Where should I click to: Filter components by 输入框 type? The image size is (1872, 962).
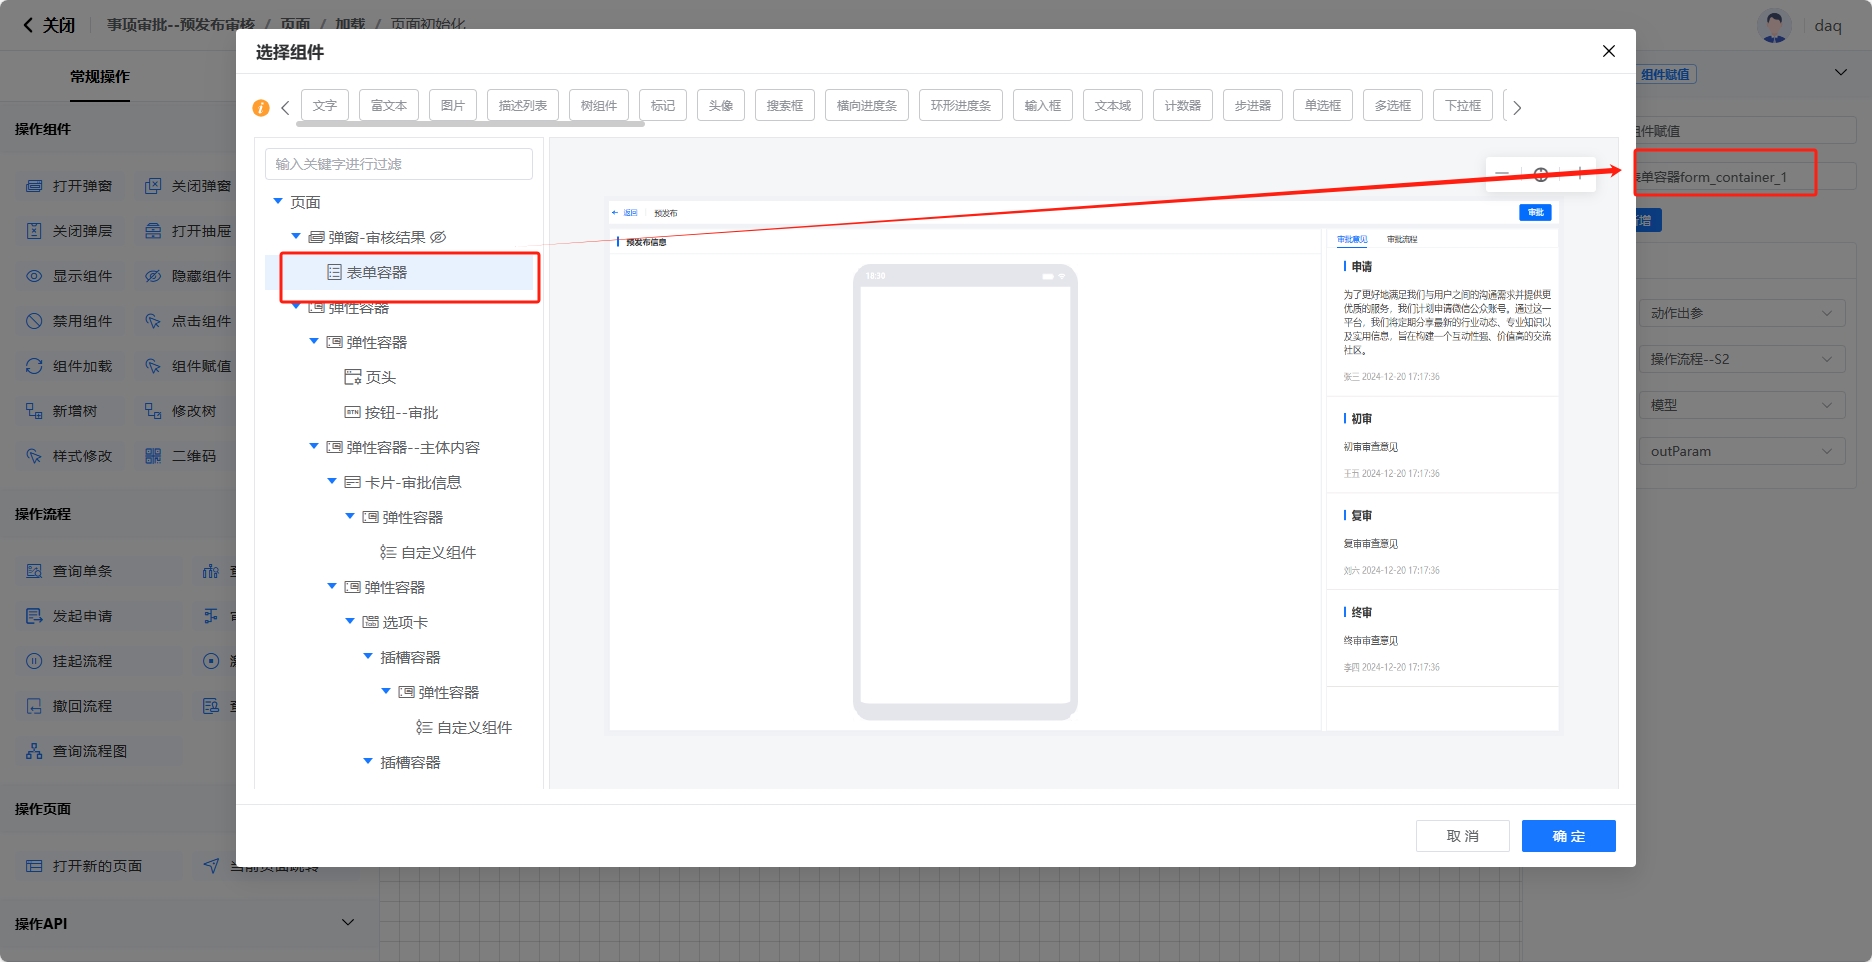click(1042, 105)
